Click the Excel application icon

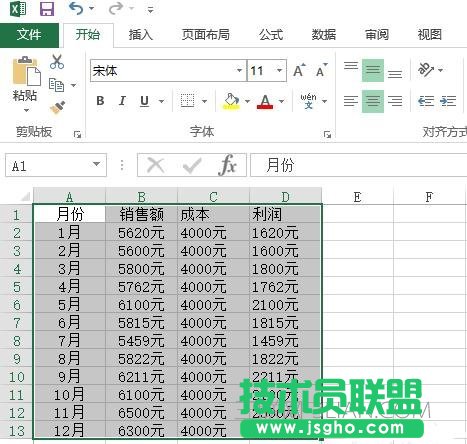point(18,9)
